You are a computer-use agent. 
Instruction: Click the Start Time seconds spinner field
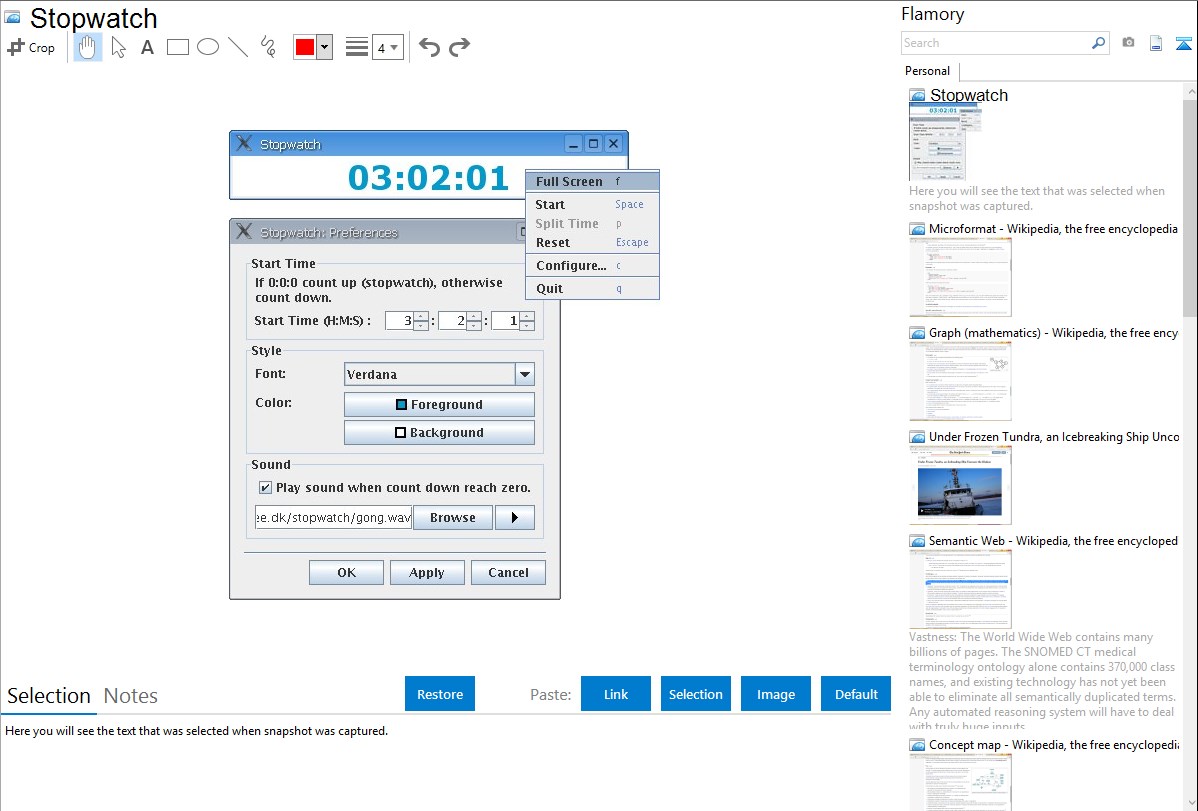513,321
